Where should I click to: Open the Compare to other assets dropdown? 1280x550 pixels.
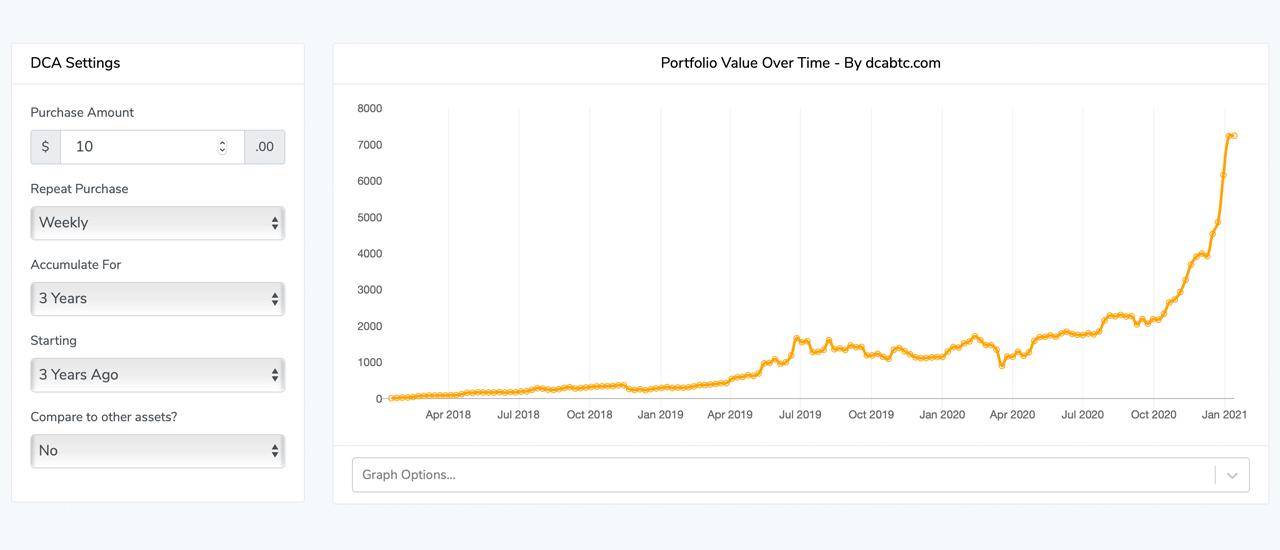158,451
